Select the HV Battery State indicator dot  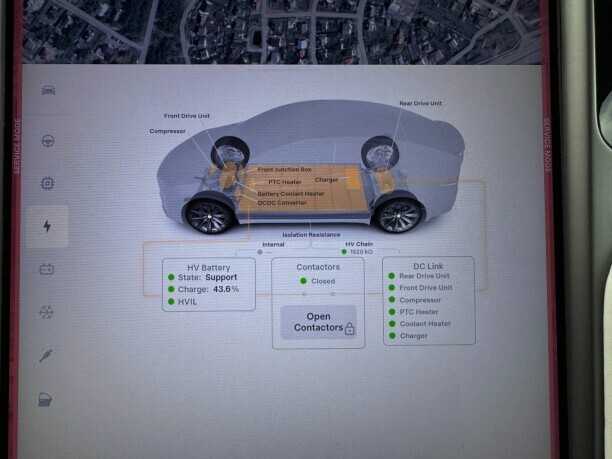click(171, 277)
